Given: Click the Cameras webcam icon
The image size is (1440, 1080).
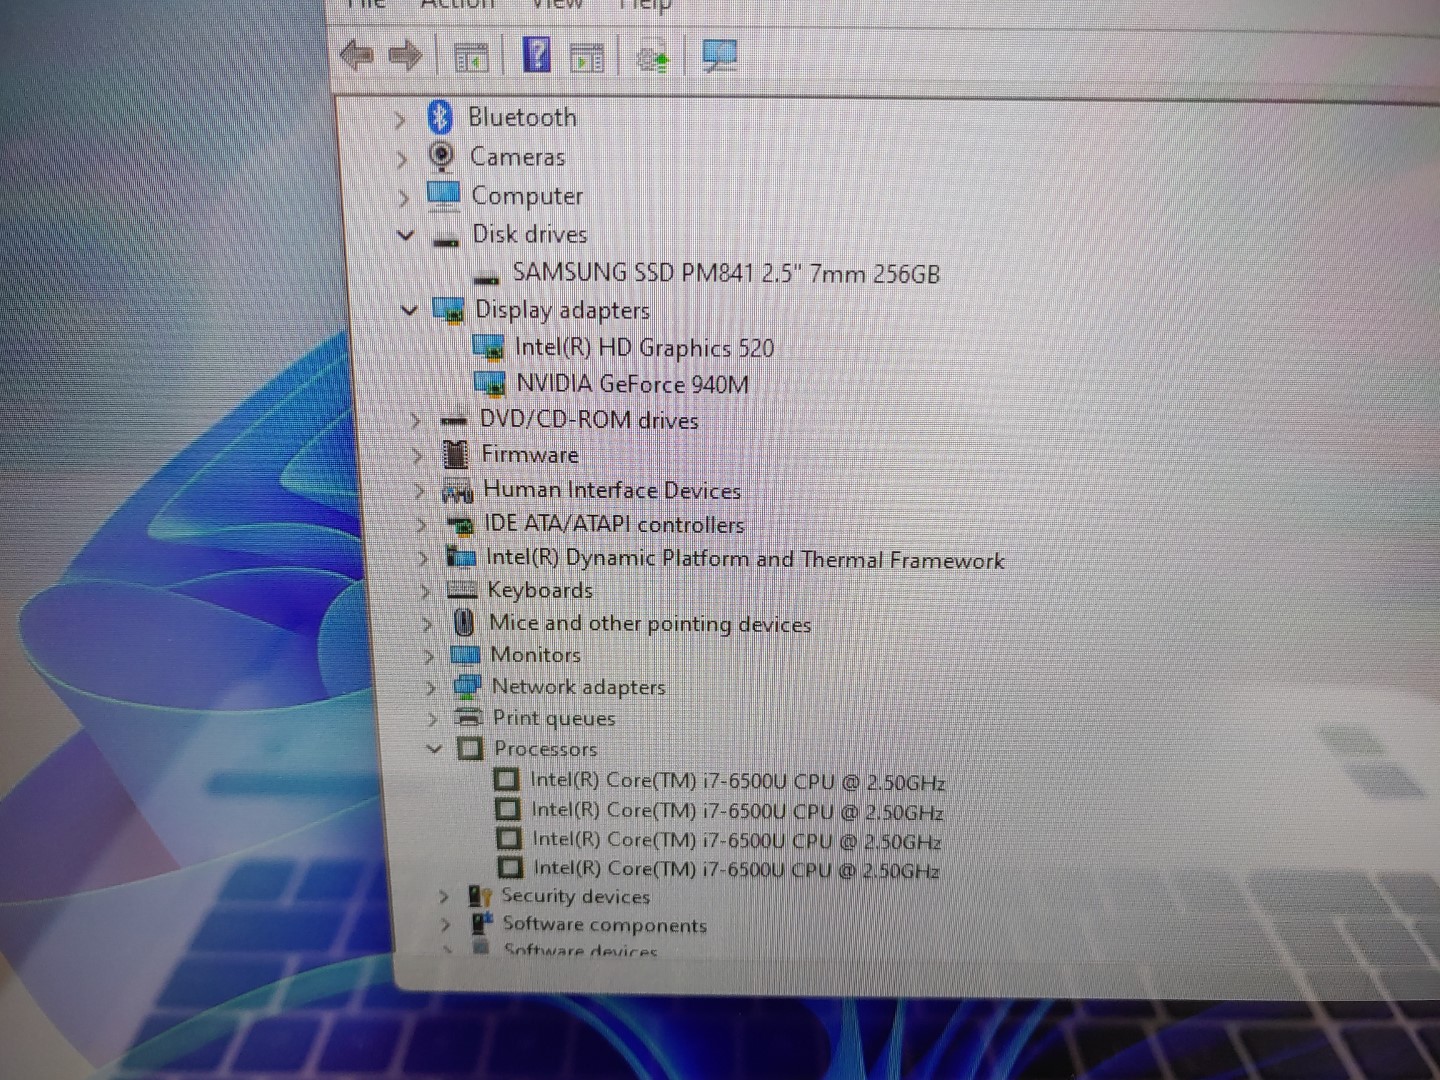Looking at the screenshot, I should point(441,156).
